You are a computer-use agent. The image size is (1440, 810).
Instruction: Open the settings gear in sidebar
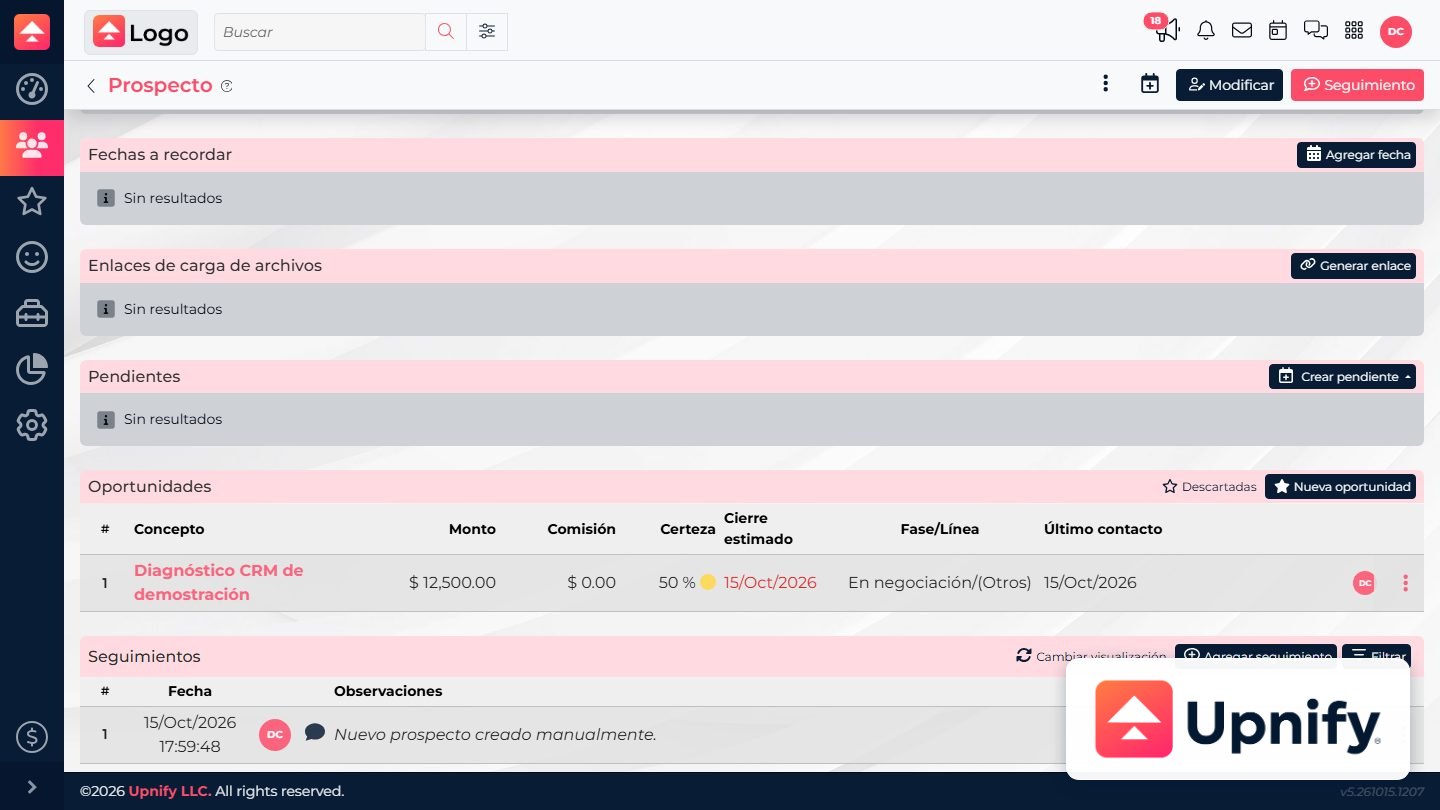pos(32,425)
